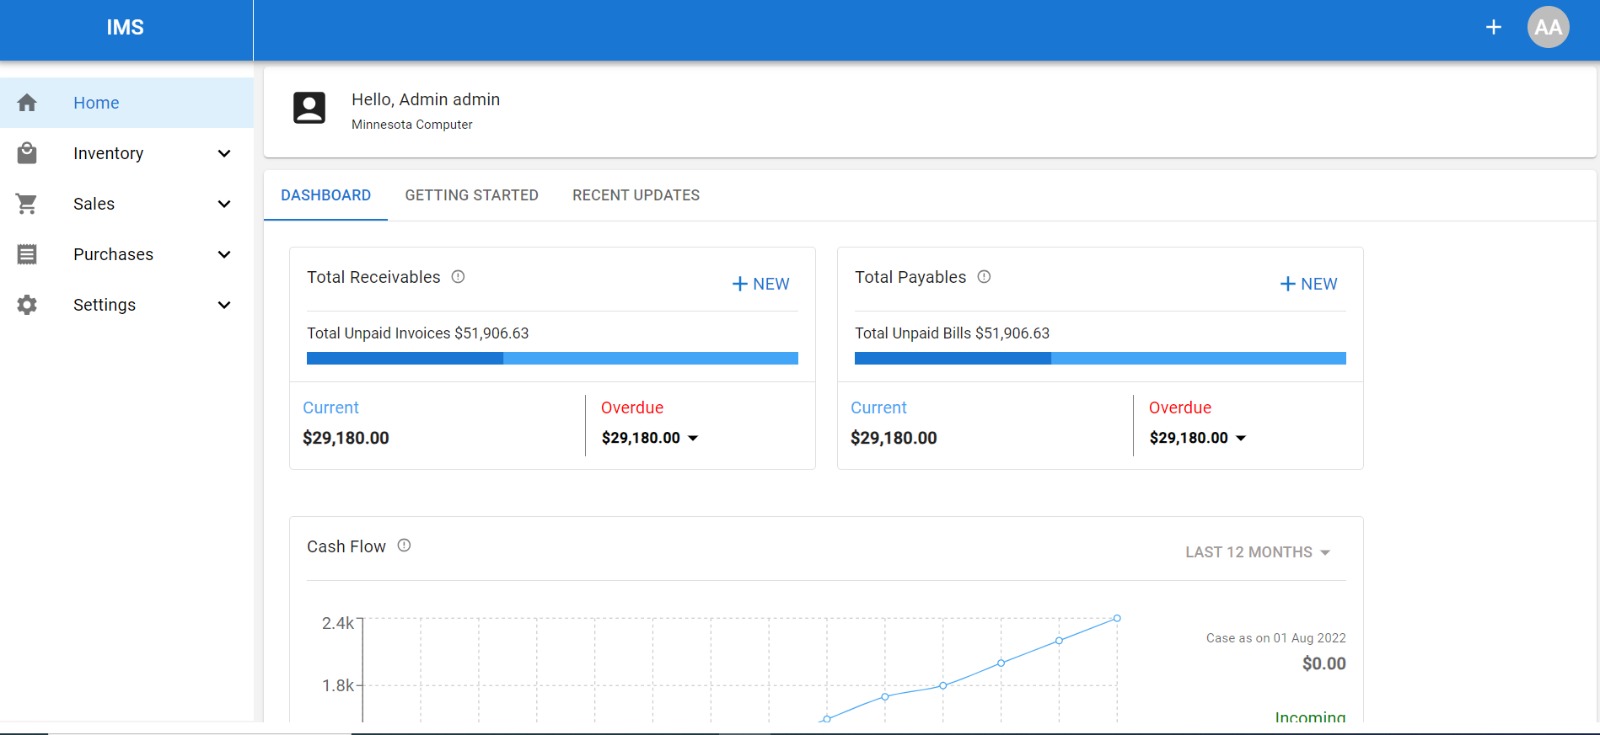Image resolution: width=1600 pixels, height=735 pixels.
Task: Switch to the Dashboard tab
Action: pos(326,195)
